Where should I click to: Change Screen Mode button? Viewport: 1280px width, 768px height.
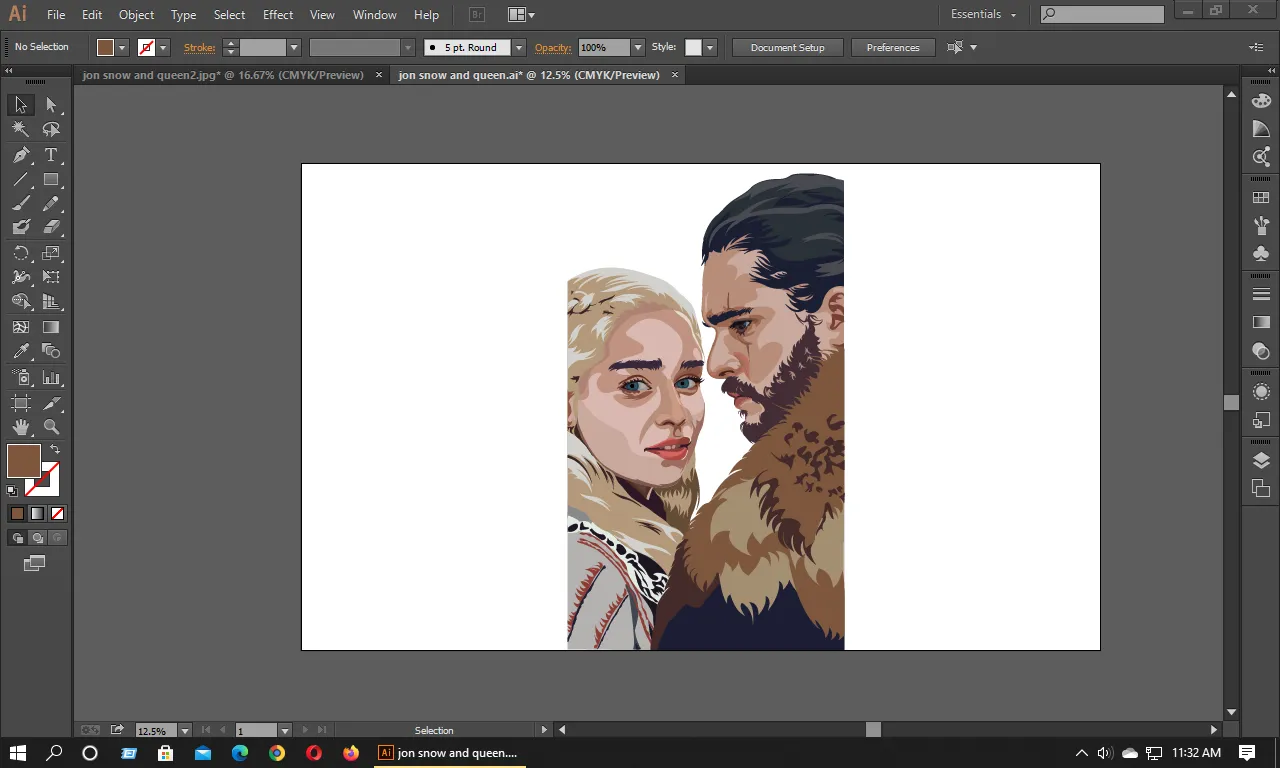click(x=35, y=564)
